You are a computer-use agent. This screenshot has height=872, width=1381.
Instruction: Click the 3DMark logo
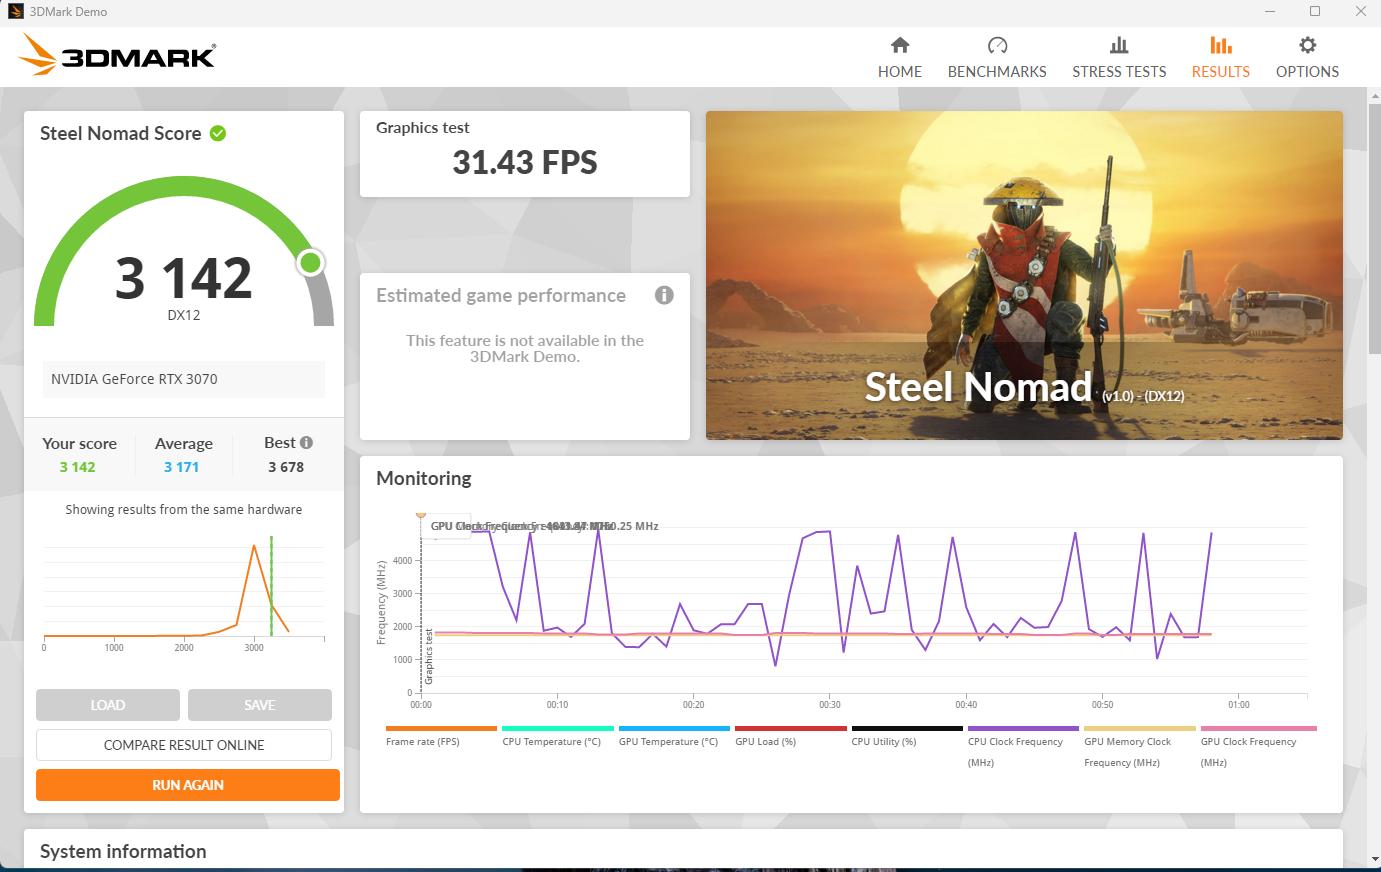point(118,56)
